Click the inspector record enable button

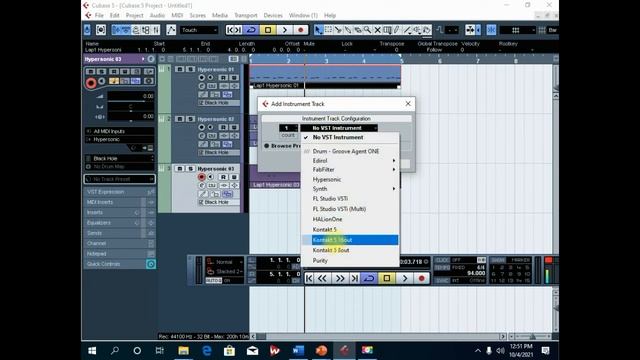[x=91, y=83]
